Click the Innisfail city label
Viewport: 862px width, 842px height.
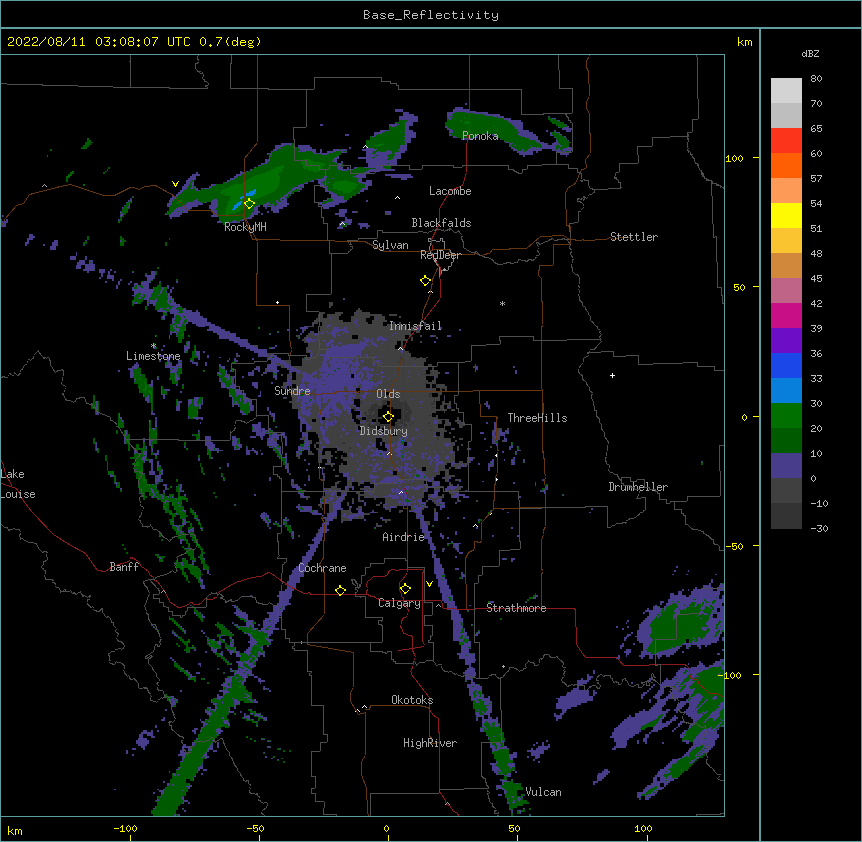point(415,326)
